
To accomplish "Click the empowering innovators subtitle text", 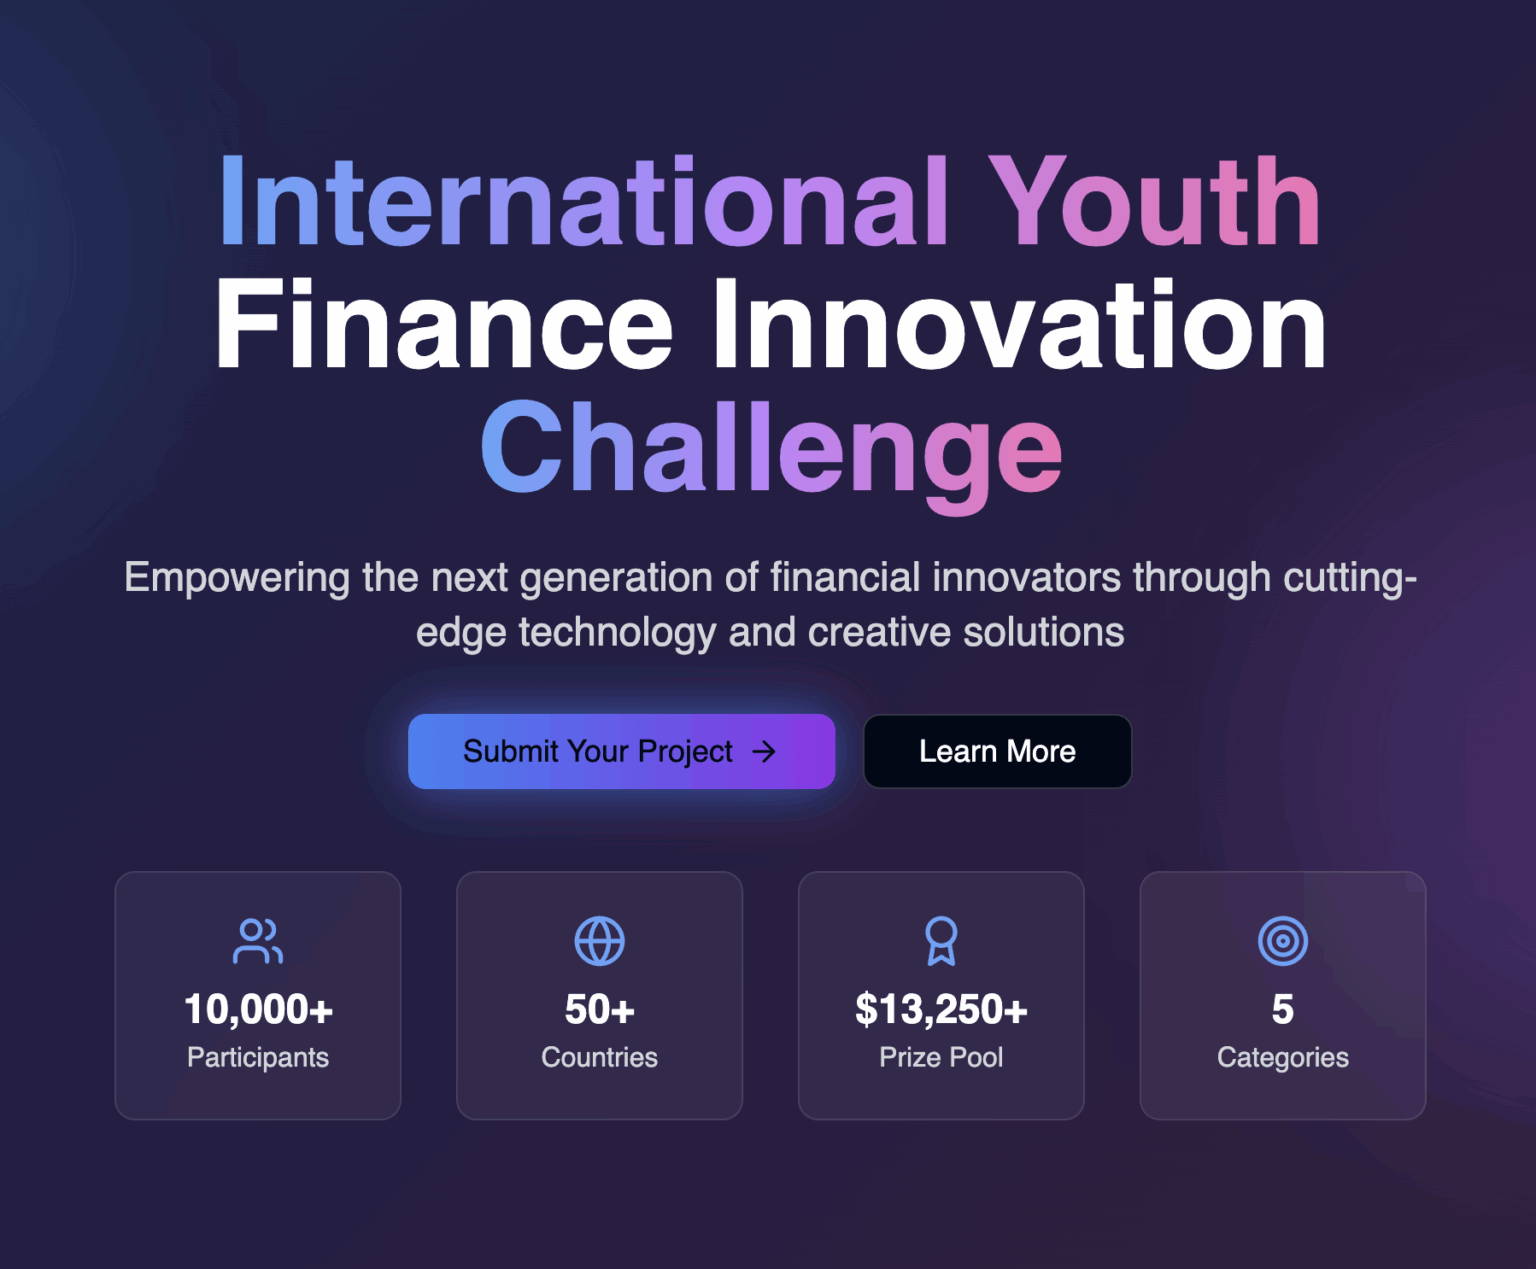I will coord(770,603).
